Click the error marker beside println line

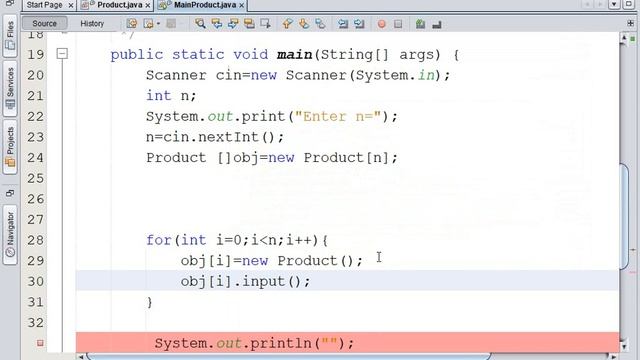coord(40,343)
